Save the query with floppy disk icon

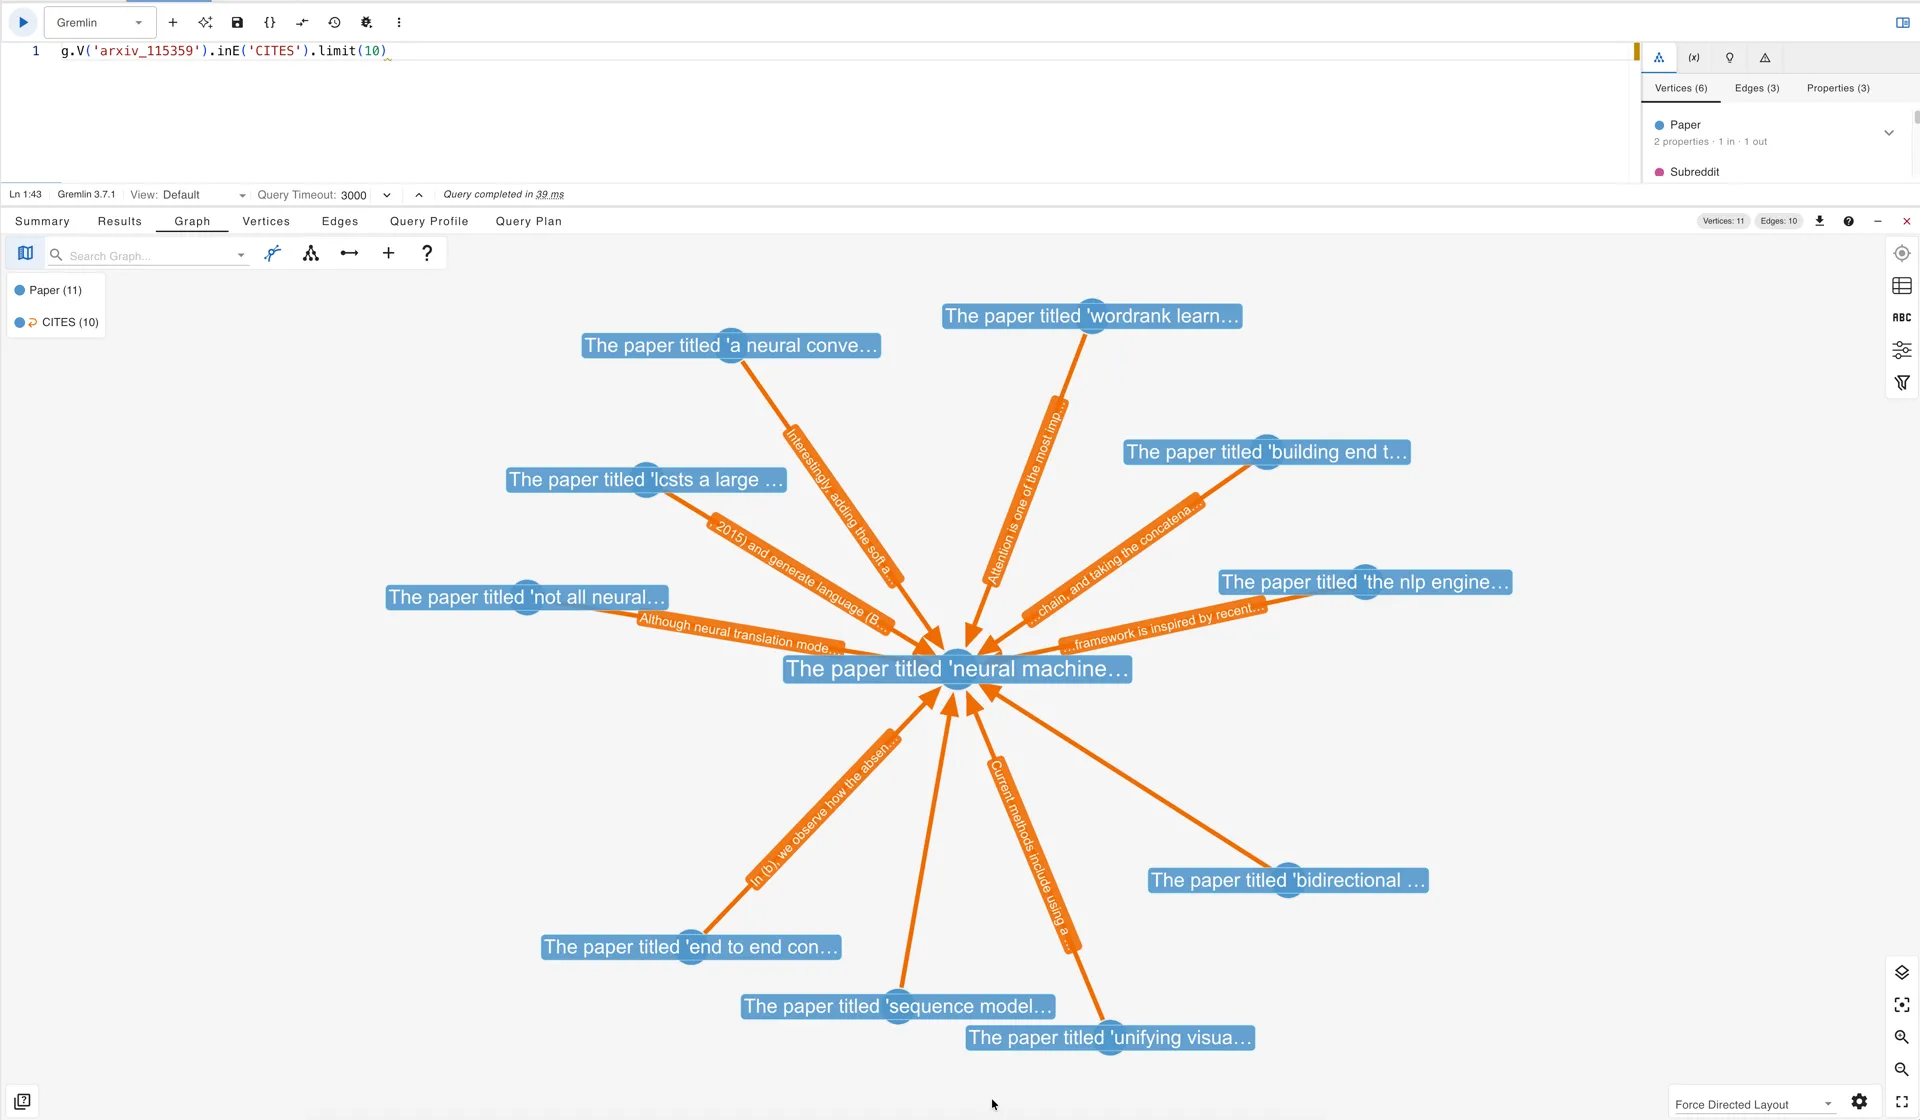point(237,22)
